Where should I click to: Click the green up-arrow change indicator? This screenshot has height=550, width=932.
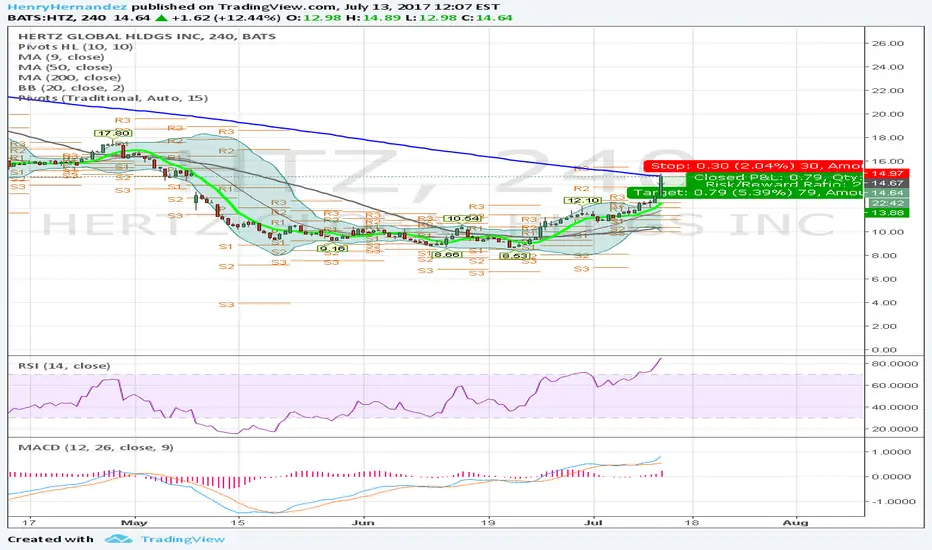click(x=161, y=18)
